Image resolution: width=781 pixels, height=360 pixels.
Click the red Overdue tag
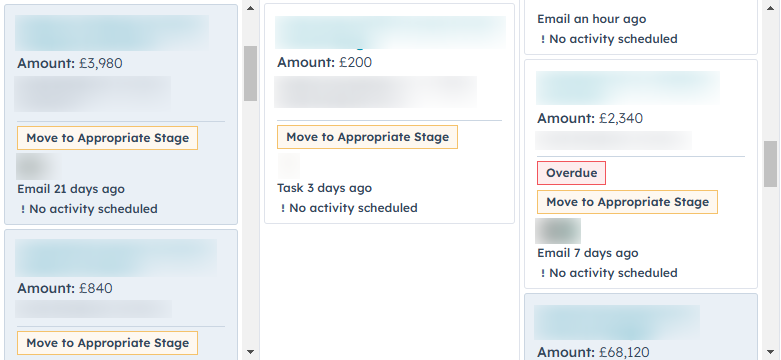point(571,173)
